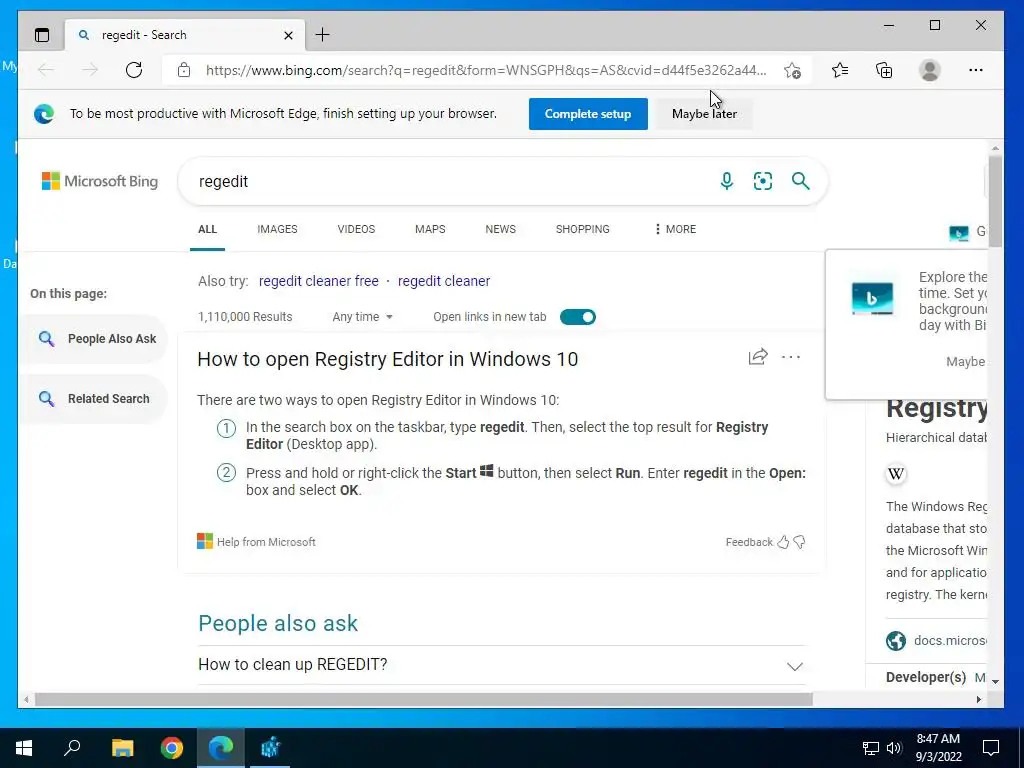Switch to the VIDEOS tab
This screenshot has width=1024, height=768.
tap(356, 229)
